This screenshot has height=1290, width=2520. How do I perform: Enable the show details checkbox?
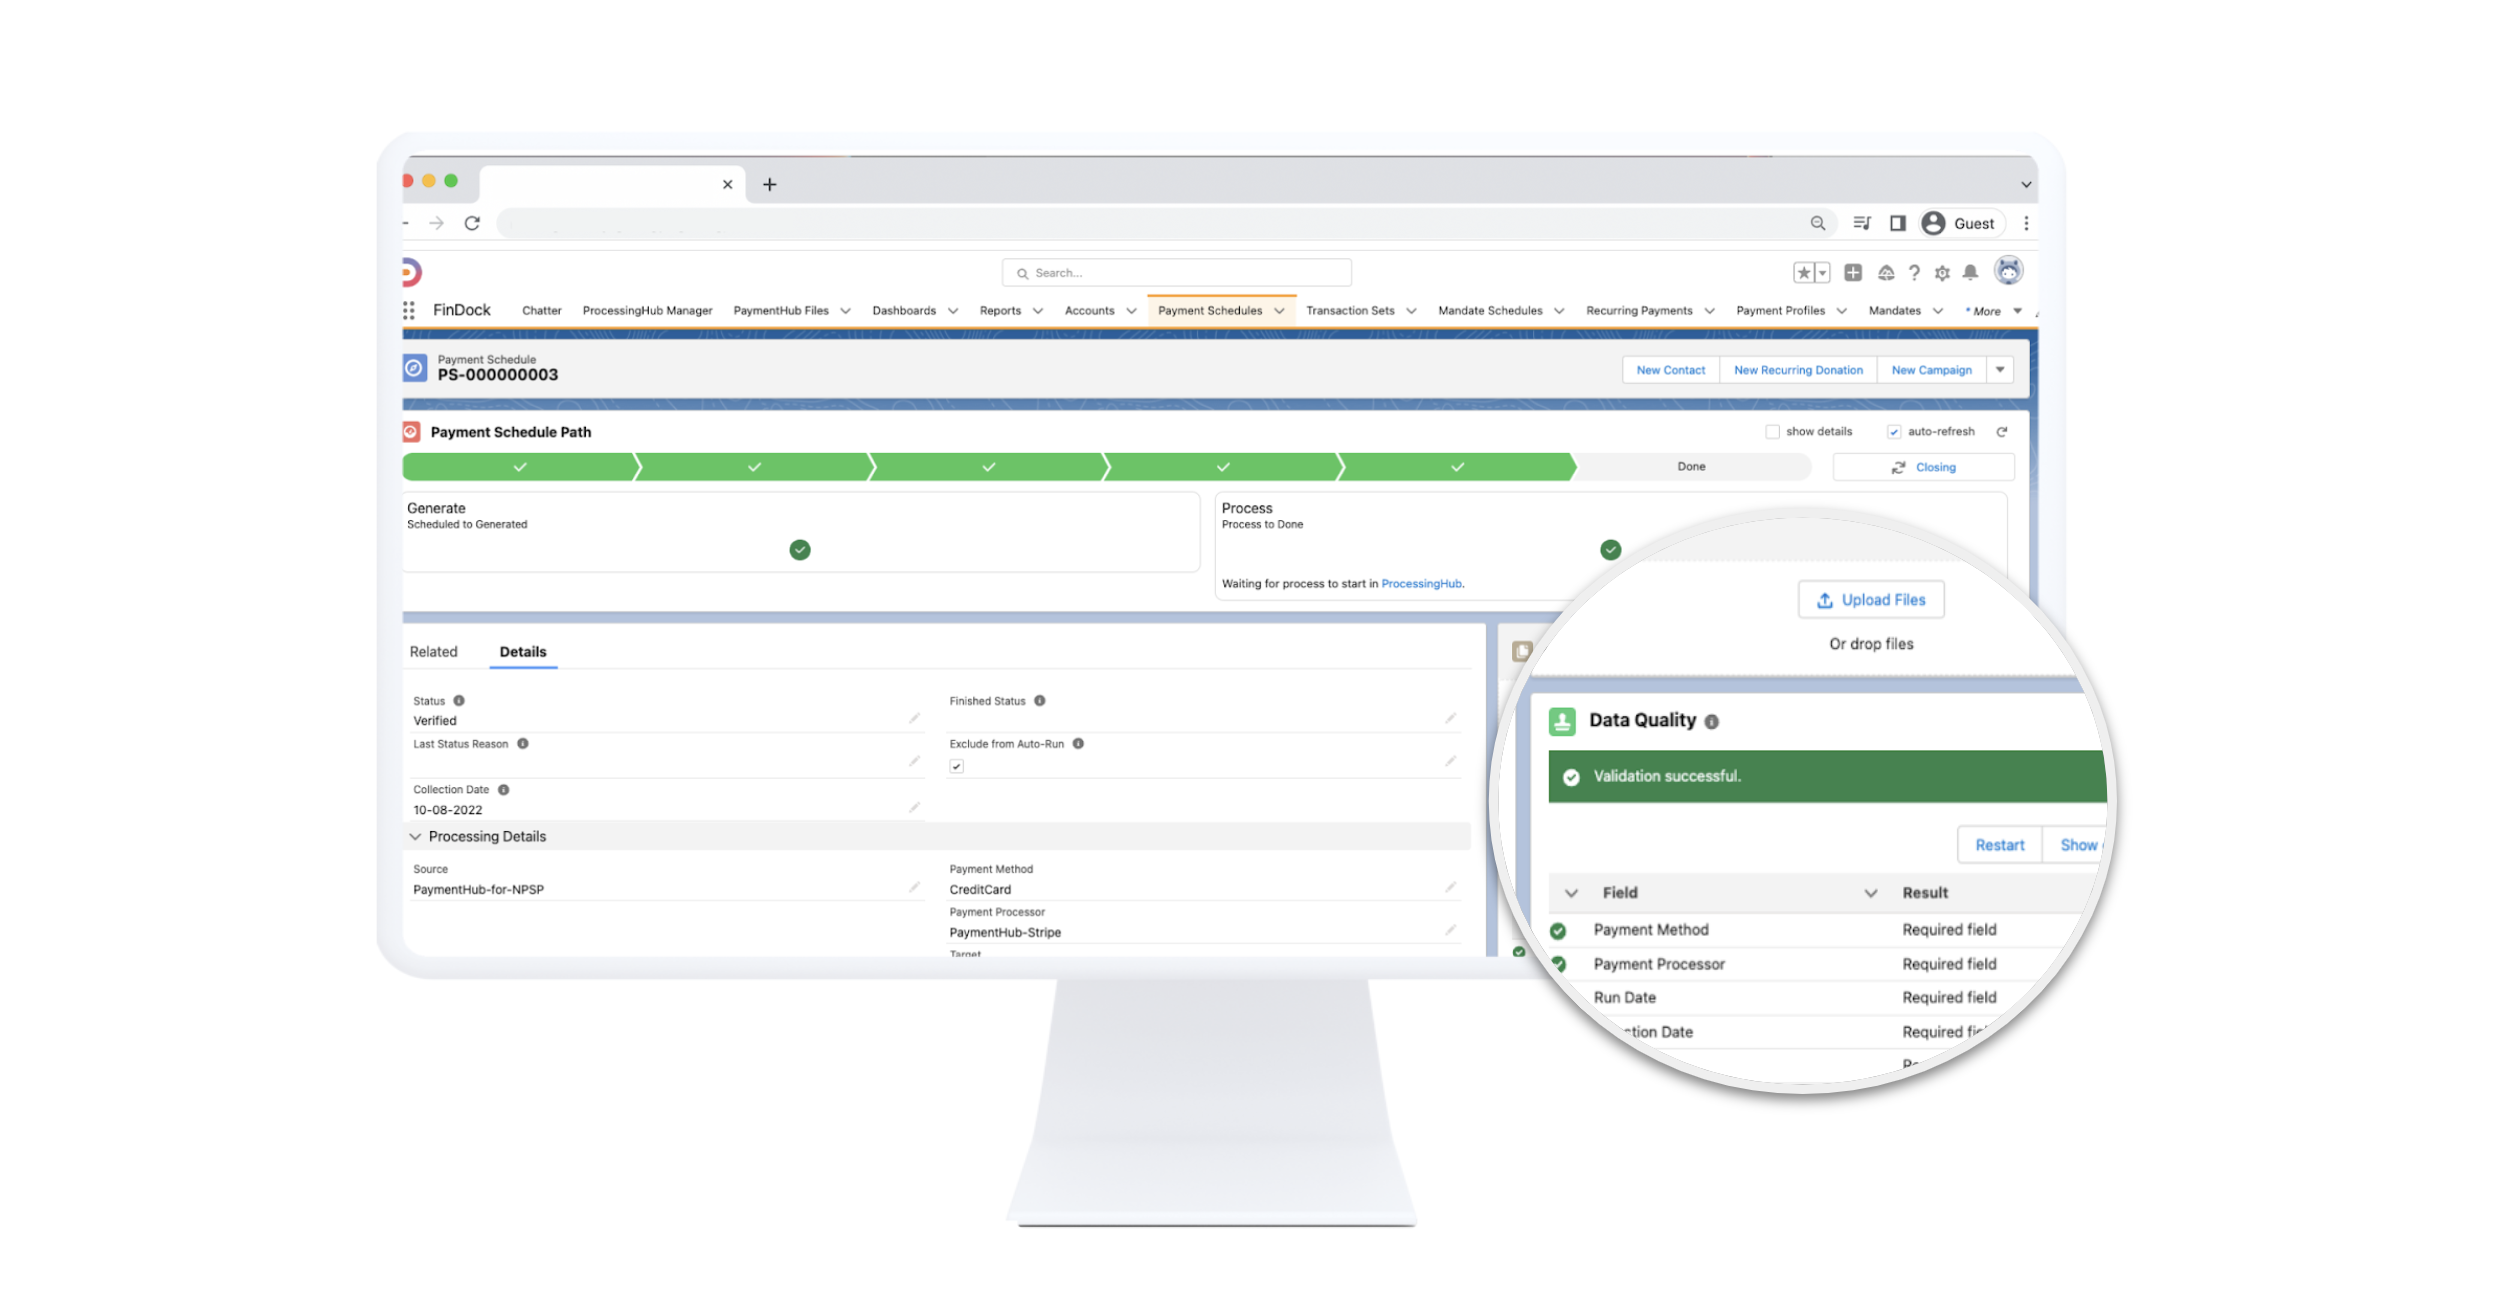[1772, 432]
